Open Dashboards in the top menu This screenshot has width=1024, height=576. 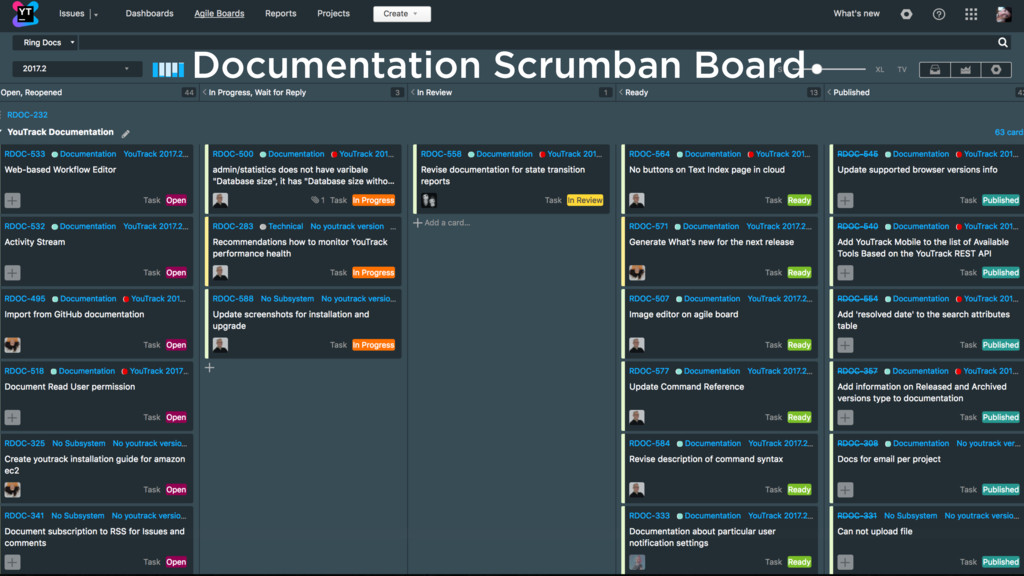(150, 14)
